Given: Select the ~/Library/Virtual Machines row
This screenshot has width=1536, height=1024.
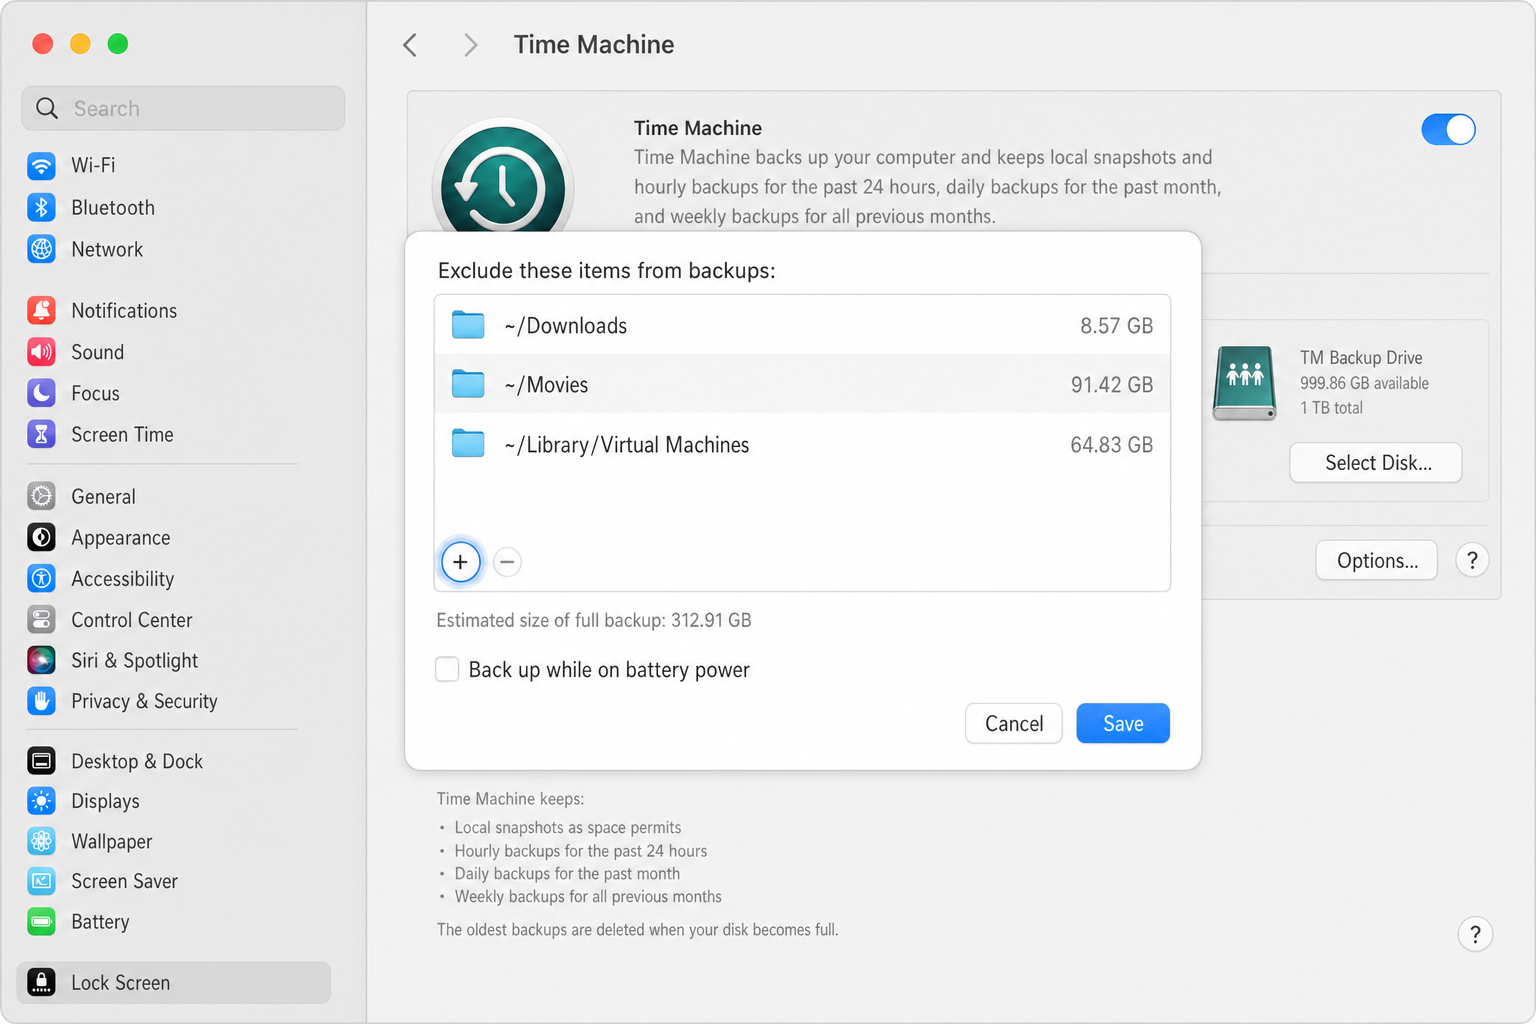Looking at the screenshot, I should tap(802, 444).
